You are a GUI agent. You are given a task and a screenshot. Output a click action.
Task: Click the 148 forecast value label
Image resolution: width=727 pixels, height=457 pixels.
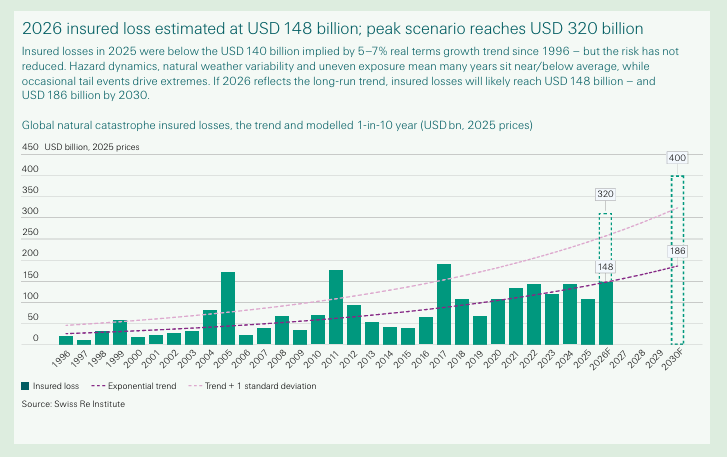[x=606, y=267]
